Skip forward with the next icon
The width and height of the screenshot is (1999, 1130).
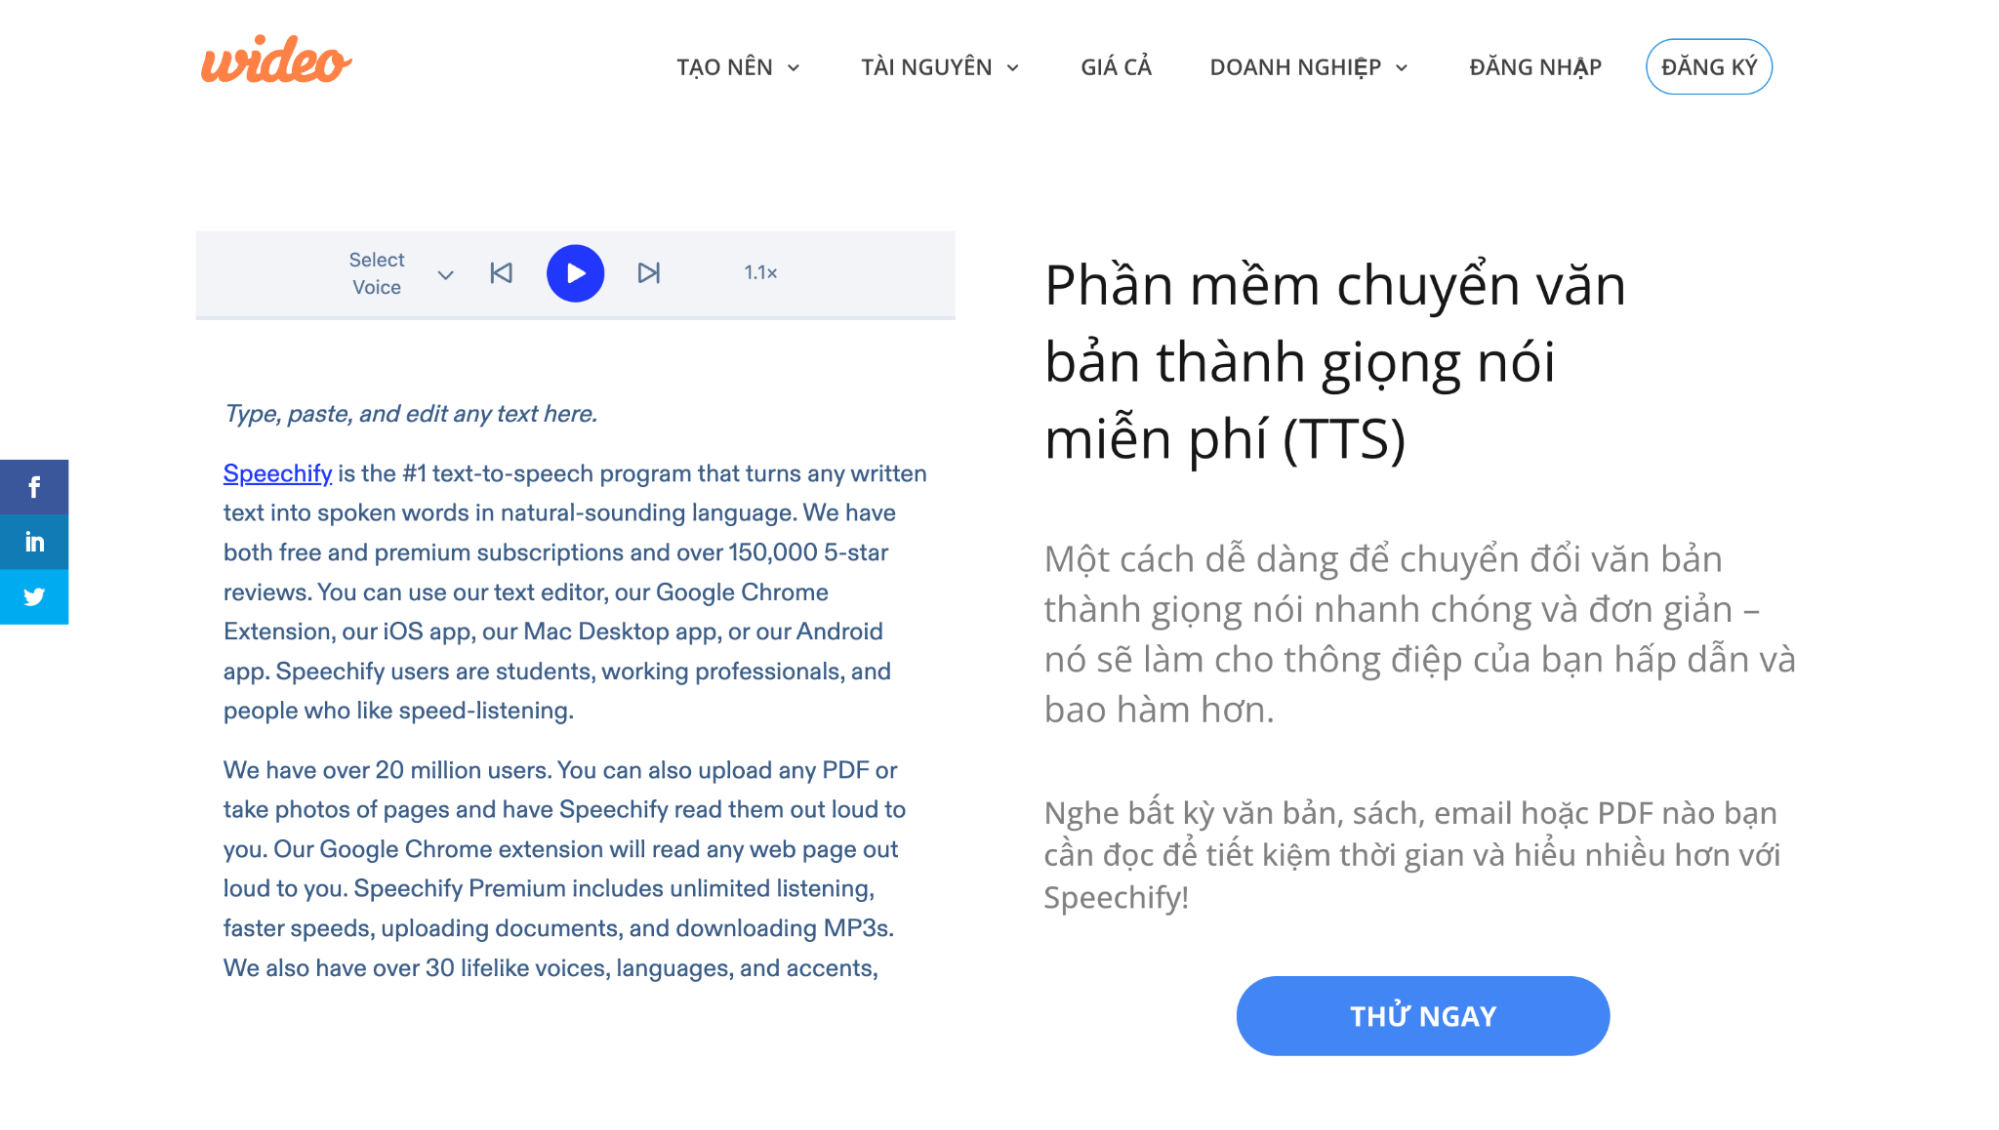[x=649, y=273]
